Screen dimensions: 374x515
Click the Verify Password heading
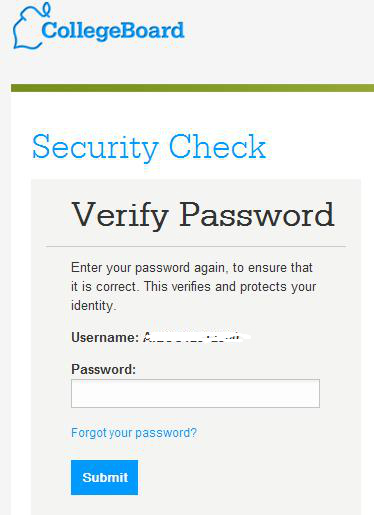point(203,215)
